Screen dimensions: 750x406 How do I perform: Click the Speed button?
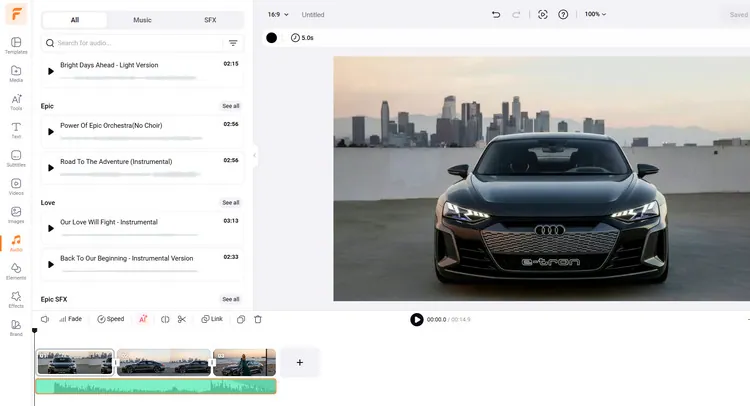pyautogui.click(x=110, y=319)
